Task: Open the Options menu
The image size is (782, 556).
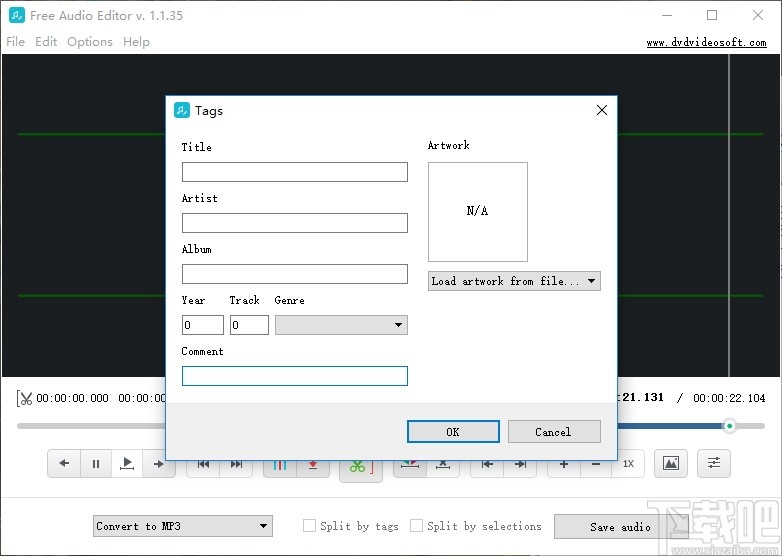Action: [90, 42]
